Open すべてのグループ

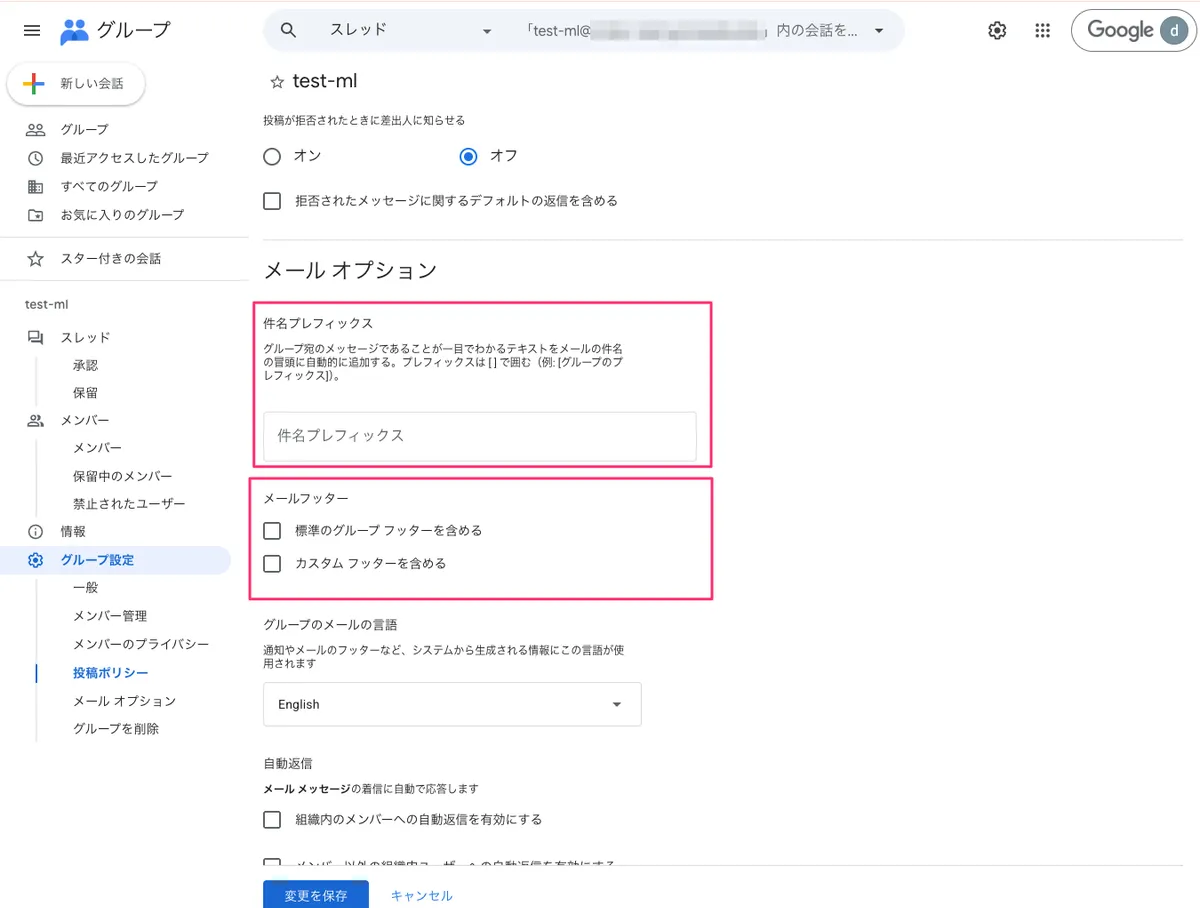pos(109,186)
